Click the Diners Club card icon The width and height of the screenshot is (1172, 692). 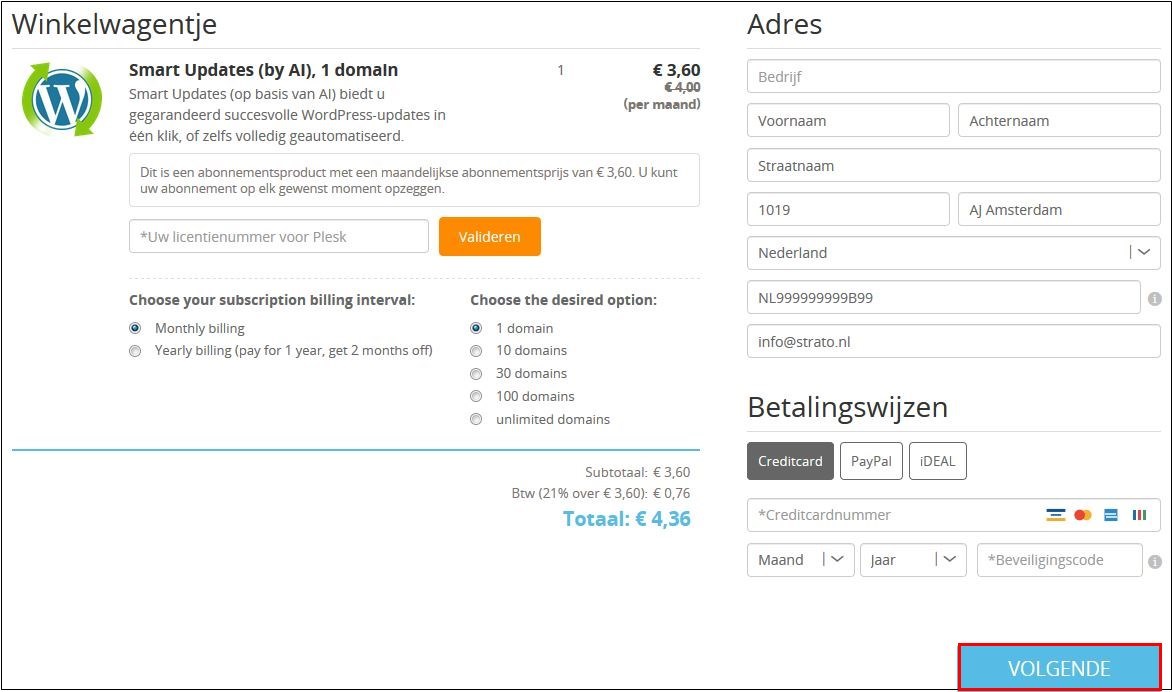click(1139, 514)
